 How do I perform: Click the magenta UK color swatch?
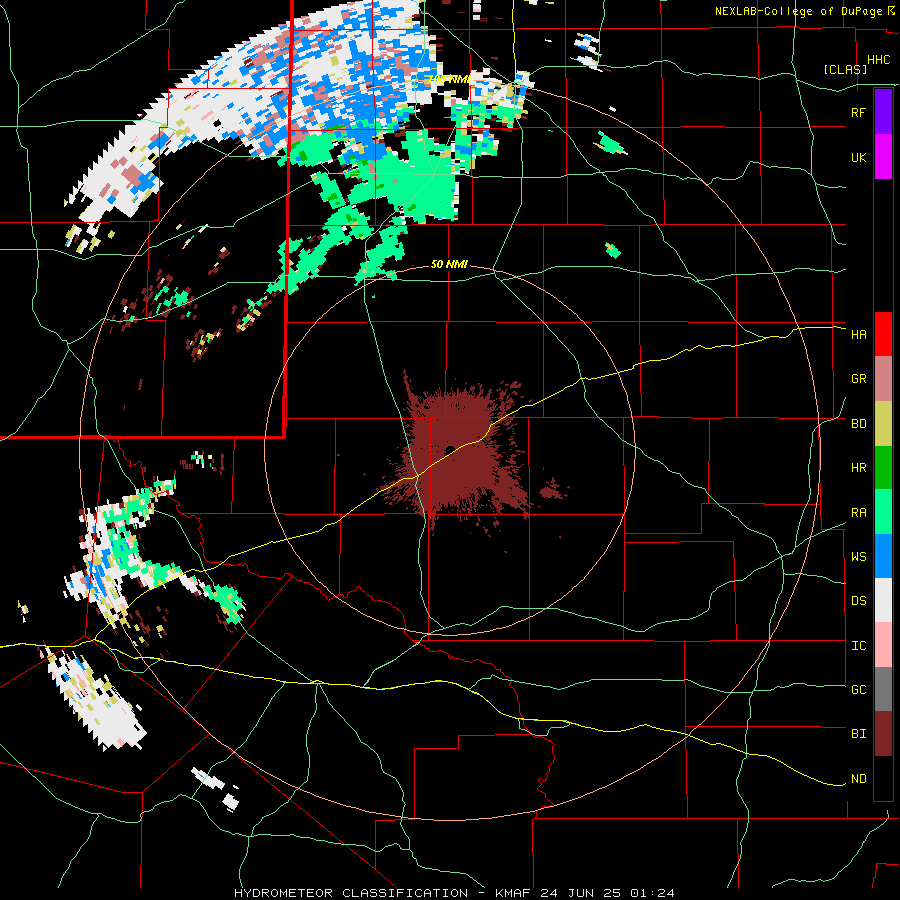883,156
